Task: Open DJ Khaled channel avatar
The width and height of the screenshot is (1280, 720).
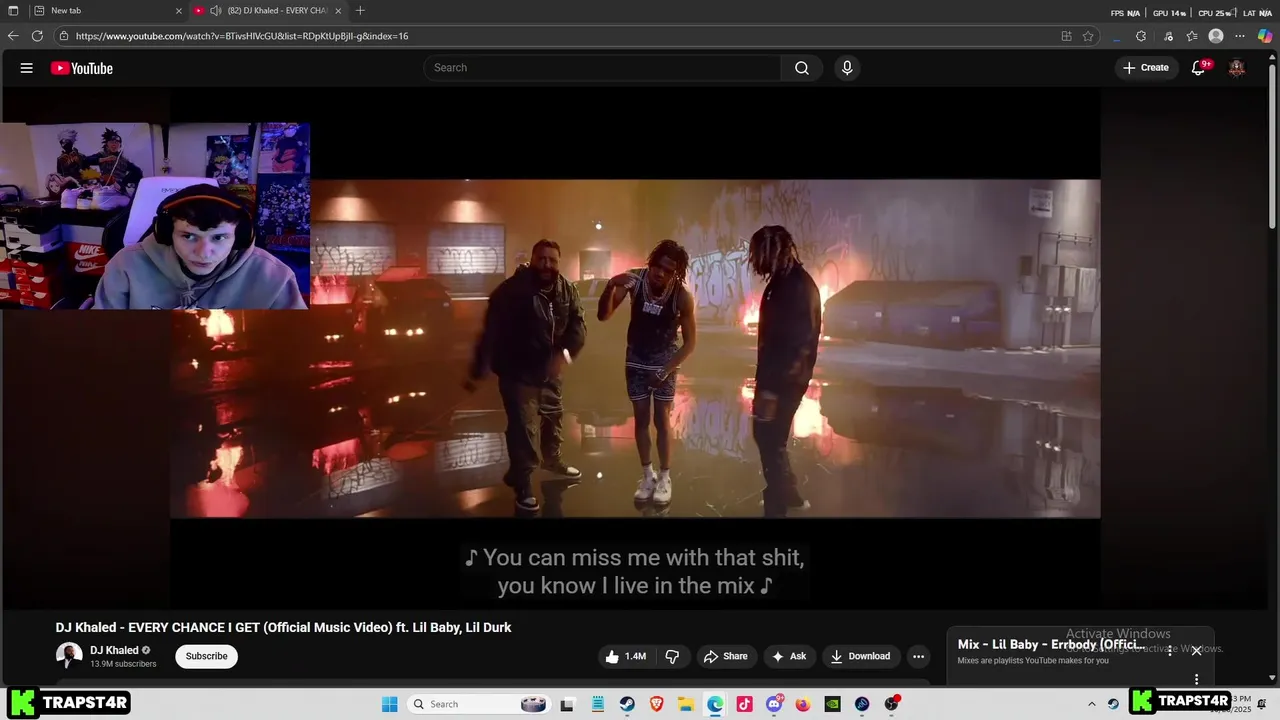Action: 69,656
